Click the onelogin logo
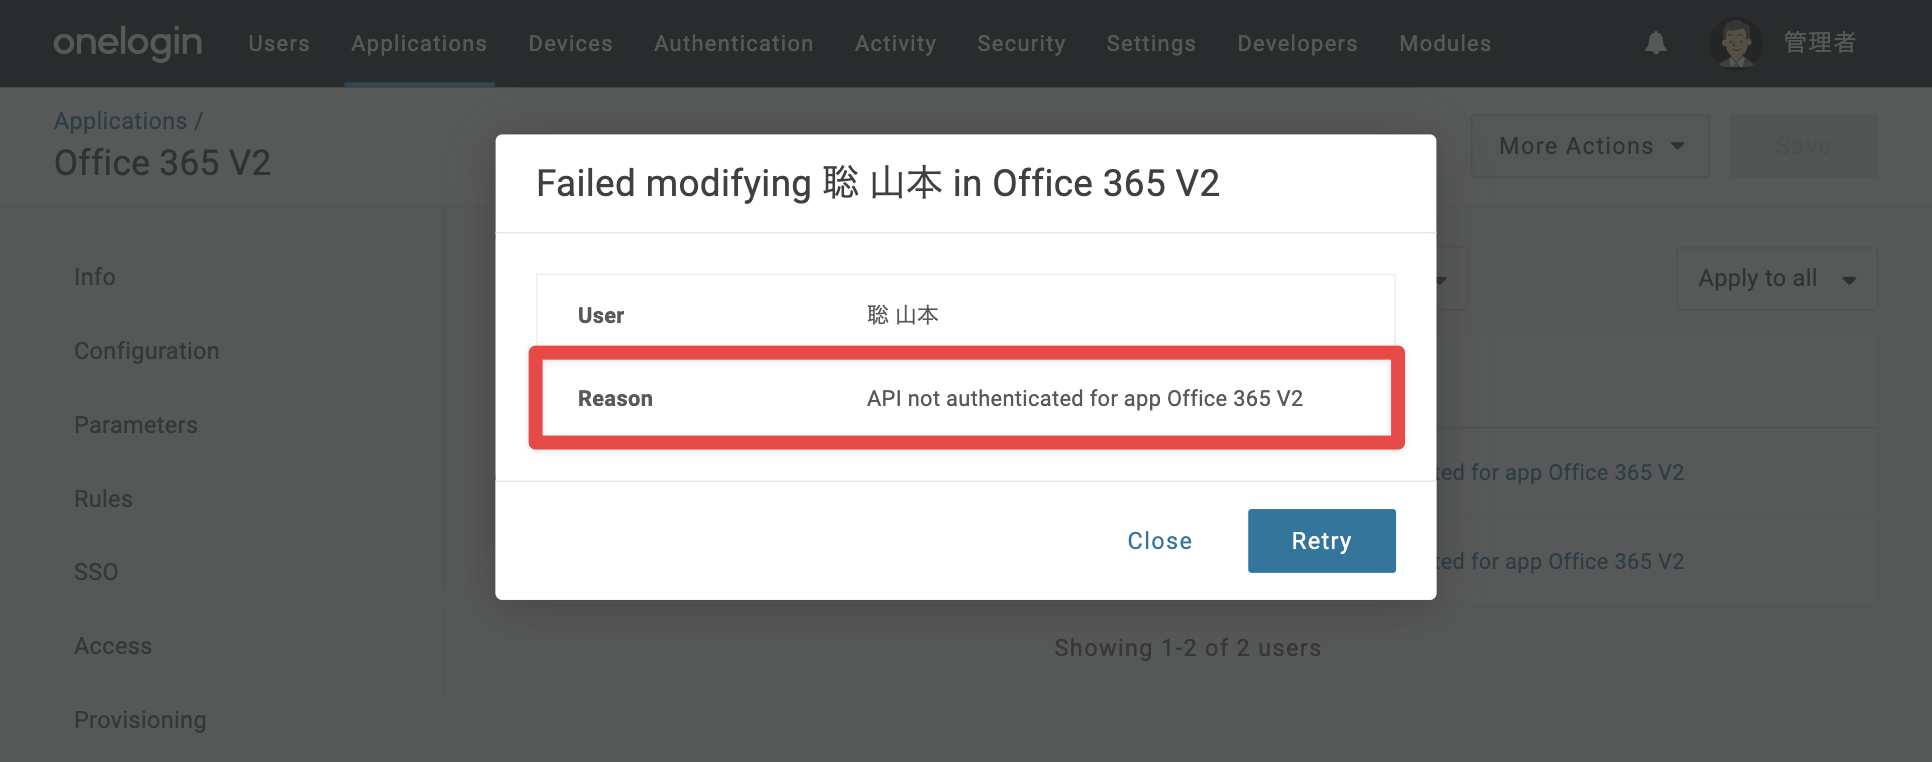Viewport: 1932px width, 762px height. [x=128, y=43]
